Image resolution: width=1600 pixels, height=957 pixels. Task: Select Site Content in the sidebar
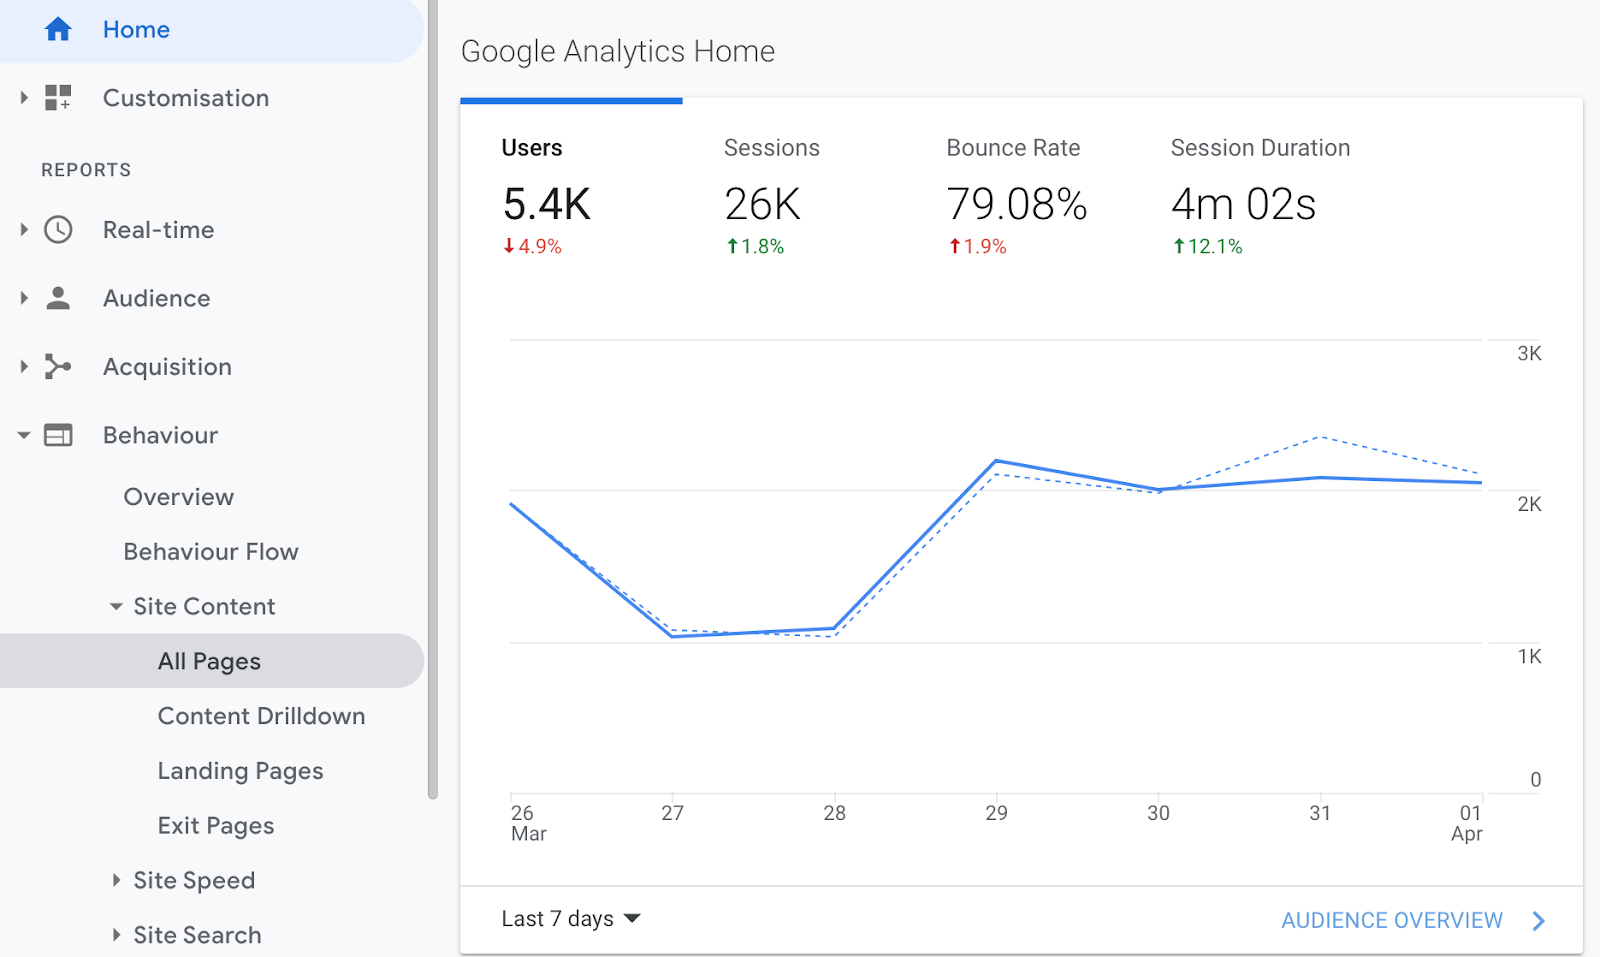click(204, 607)
